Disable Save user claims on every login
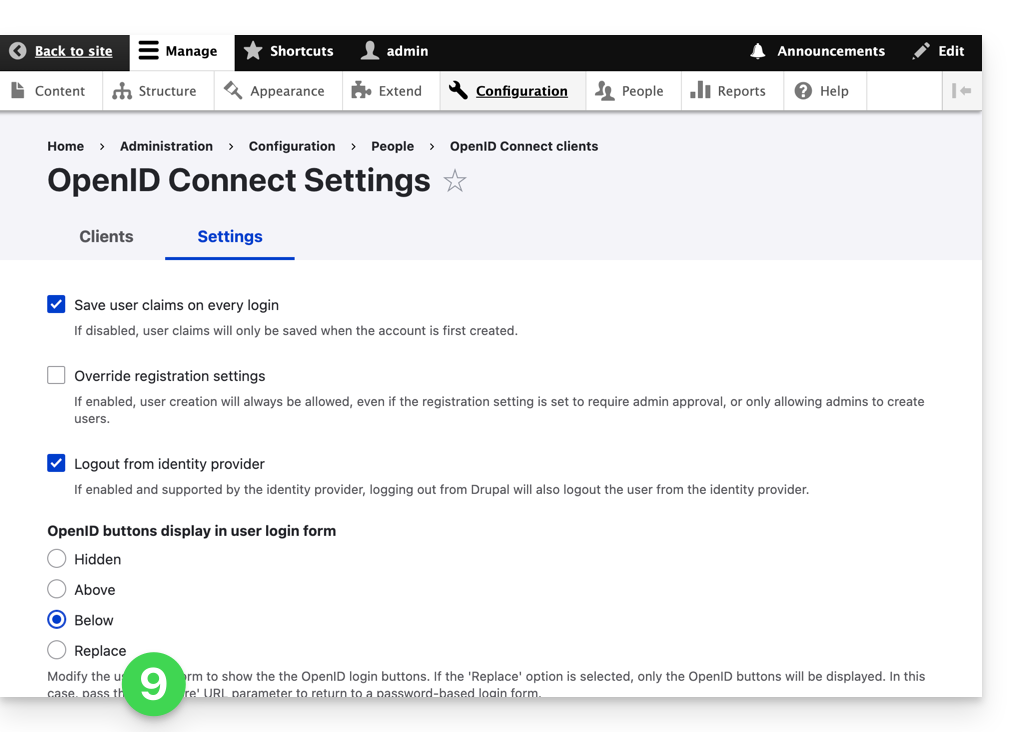The width and height of the screenshot is (1017, 732). pyautogui.click(x=56, y=304)
